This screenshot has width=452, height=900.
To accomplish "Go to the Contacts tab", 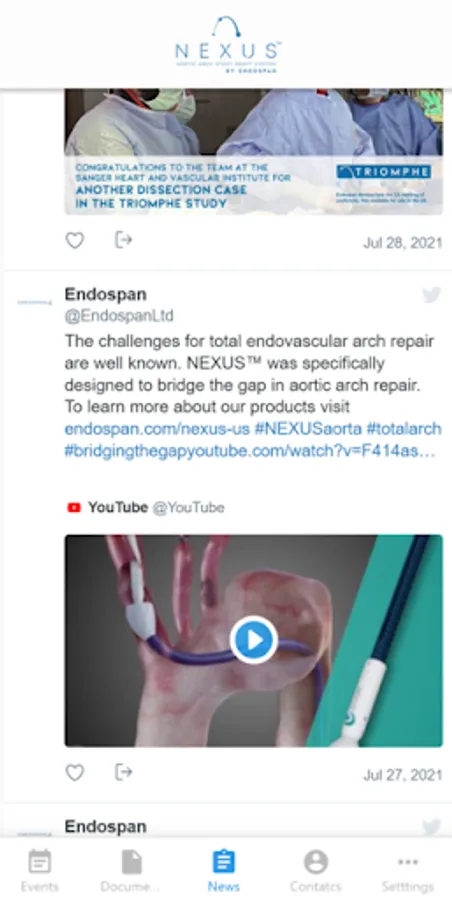I will click(315, 871).
